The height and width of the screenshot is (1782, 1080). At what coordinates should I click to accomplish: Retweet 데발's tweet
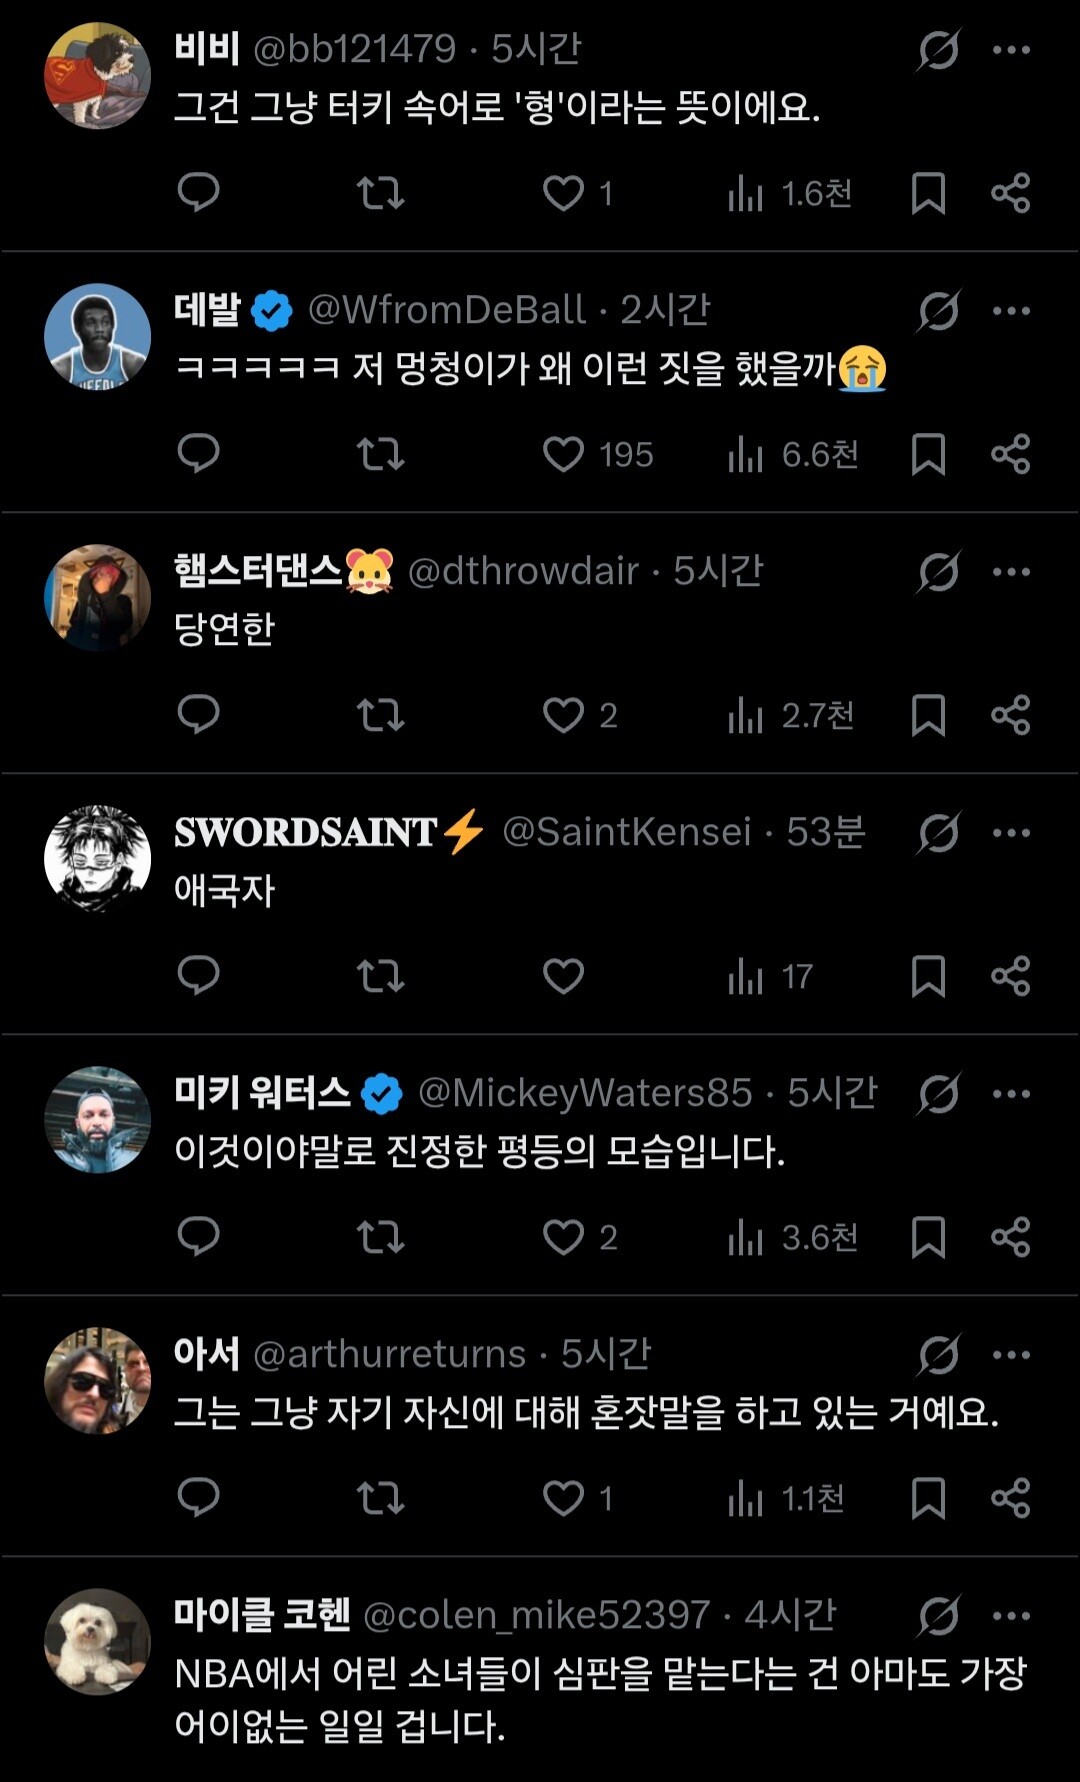380,454
